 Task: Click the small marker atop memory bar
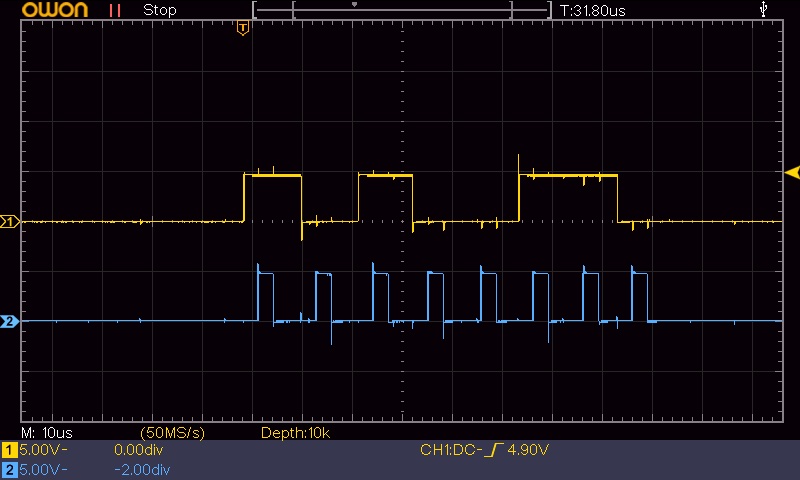(x=354, y=5)
